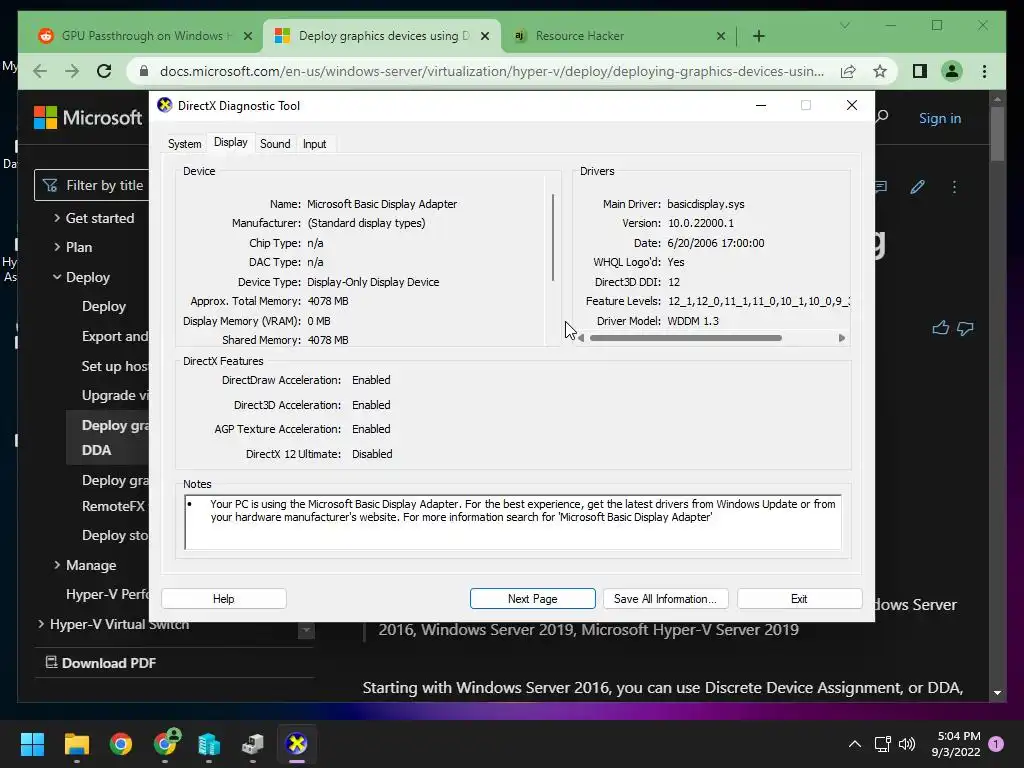Click the DirectX Diagnostic taskbar icon

pos(296,744)
